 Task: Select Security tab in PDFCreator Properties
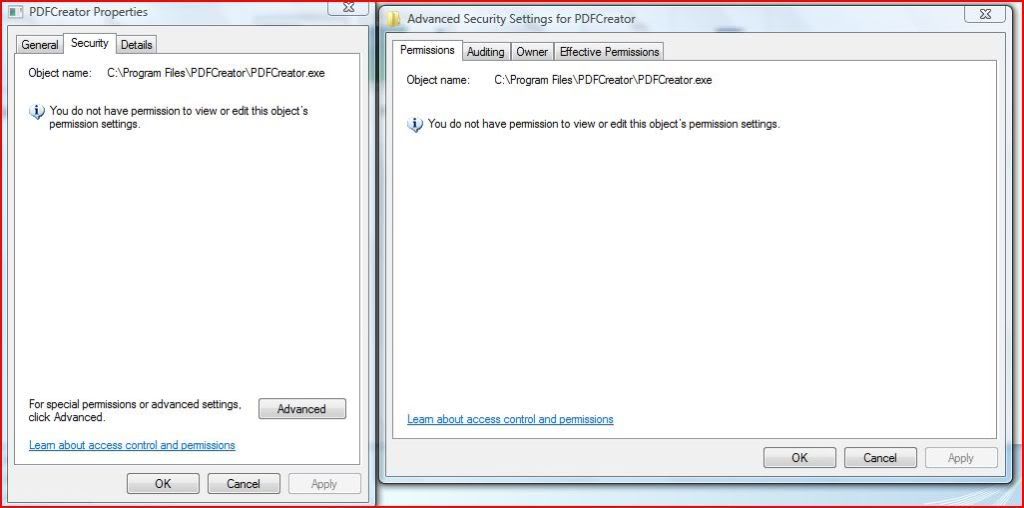point(89,43)
